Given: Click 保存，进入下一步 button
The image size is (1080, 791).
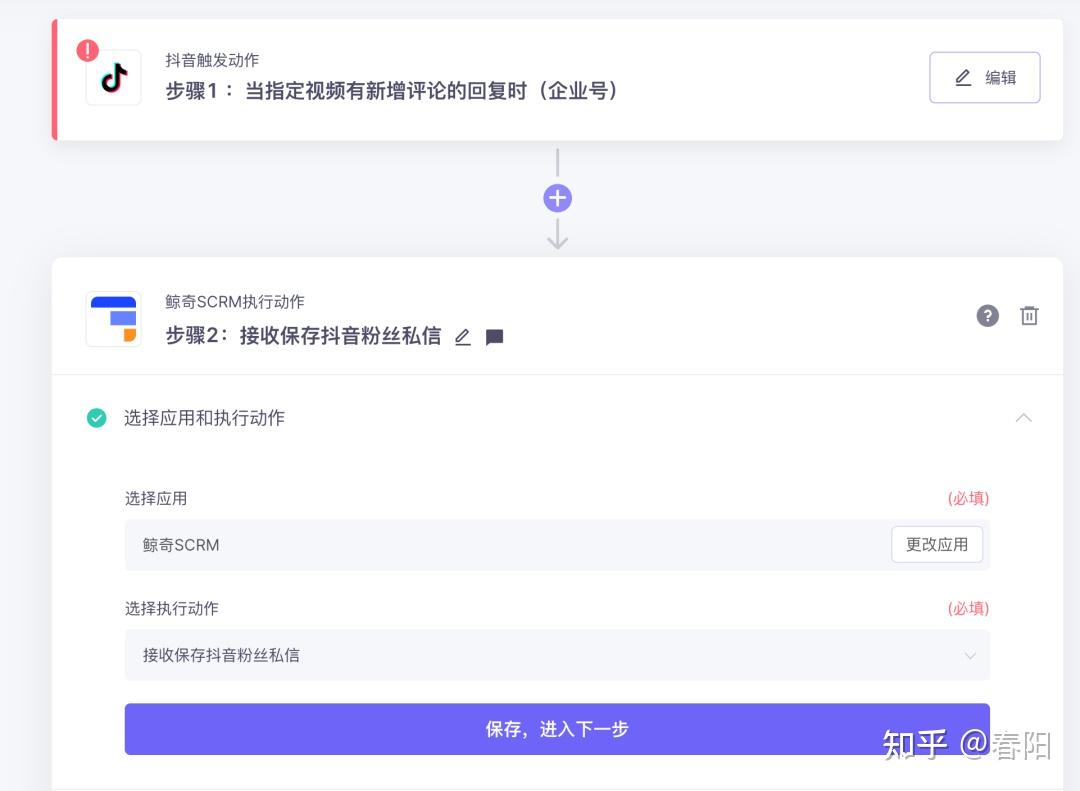Looking at the screenshot, I should coord(557,729).
